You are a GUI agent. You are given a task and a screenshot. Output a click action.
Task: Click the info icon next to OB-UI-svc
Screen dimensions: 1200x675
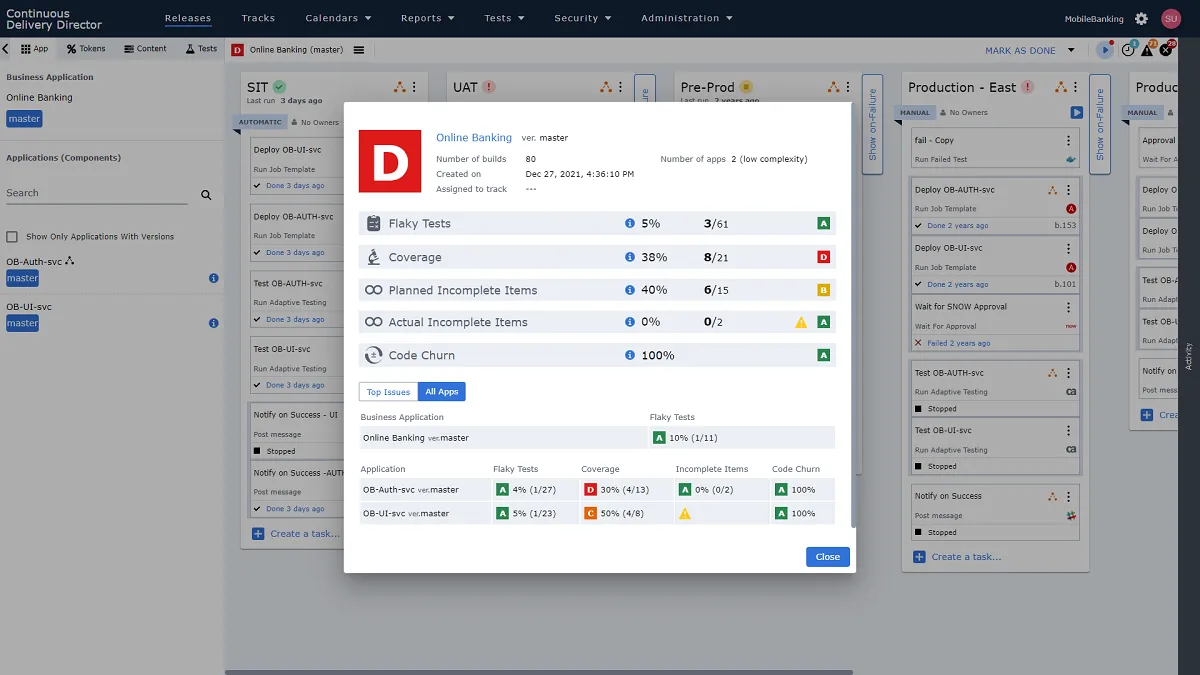213,323
